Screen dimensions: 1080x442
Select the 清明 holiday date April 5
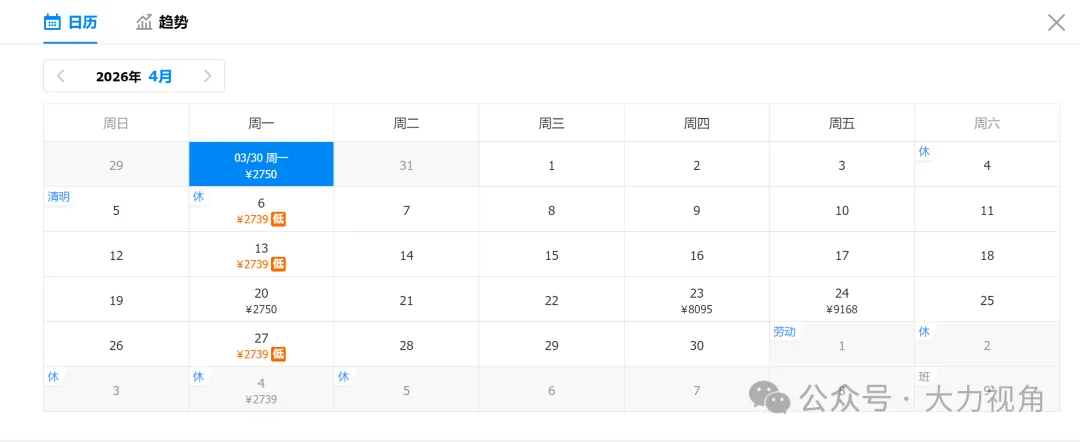click(x=116, y=210)
